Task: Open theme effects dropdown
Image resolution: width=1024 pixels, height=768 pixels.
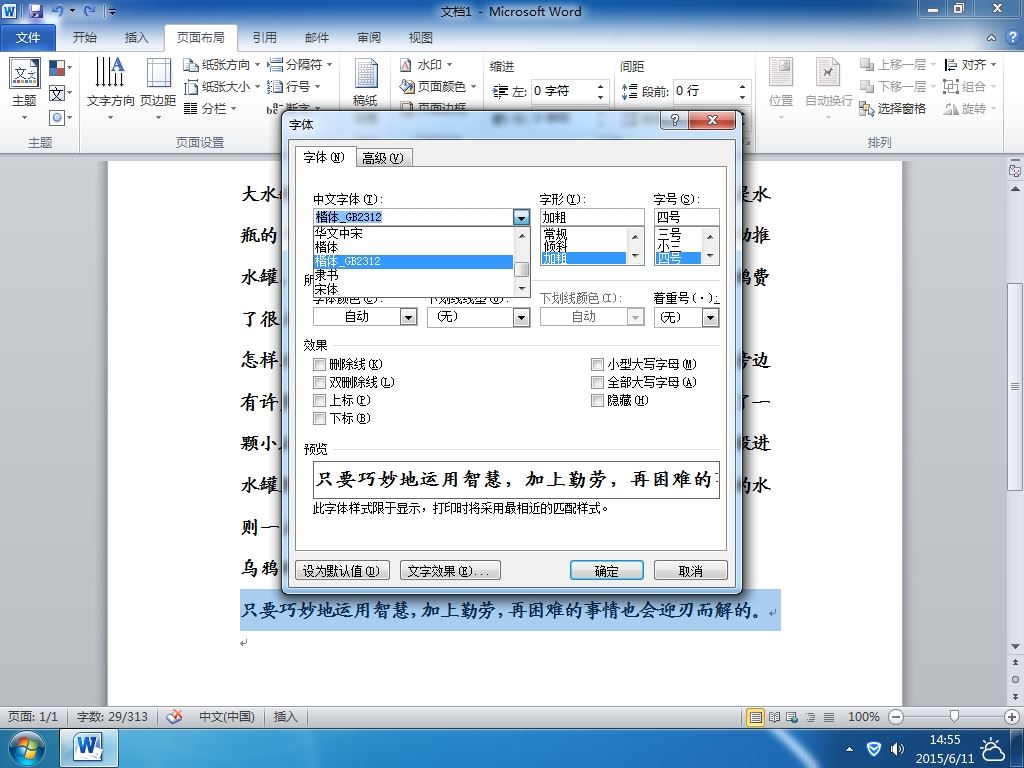Action: coord(60,118)
